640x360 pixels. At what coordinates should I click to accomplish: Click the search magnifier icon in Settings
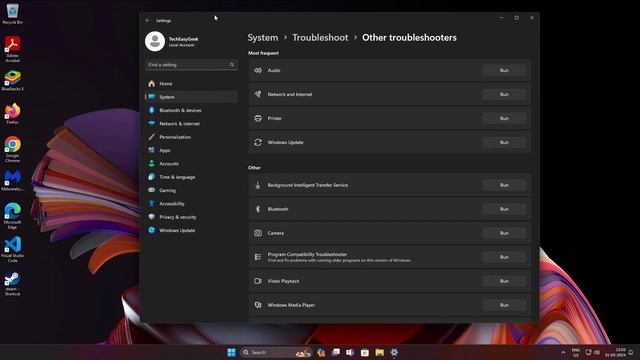[232, 65]
